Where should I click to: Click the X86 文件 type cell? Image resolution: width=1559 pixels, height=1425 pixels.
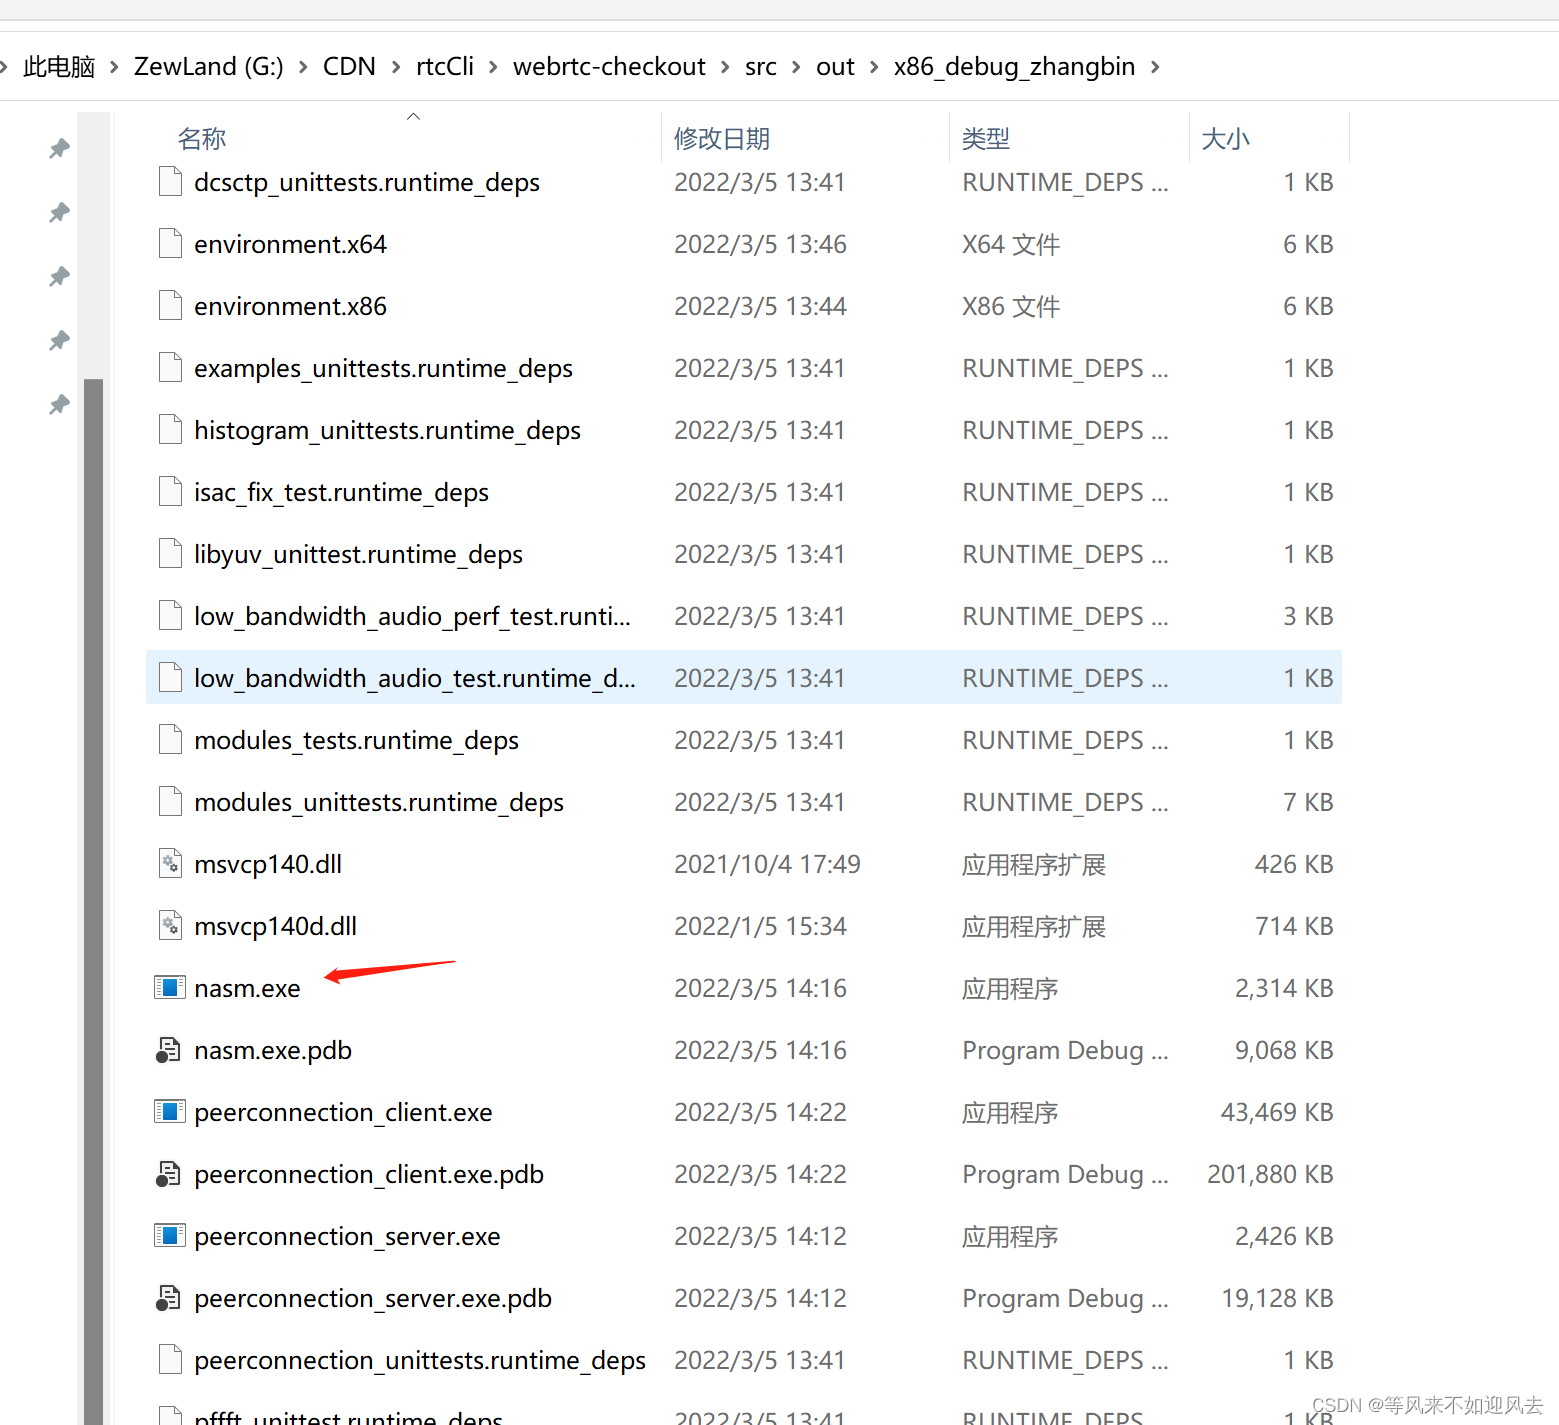(x=1011, y=306)
